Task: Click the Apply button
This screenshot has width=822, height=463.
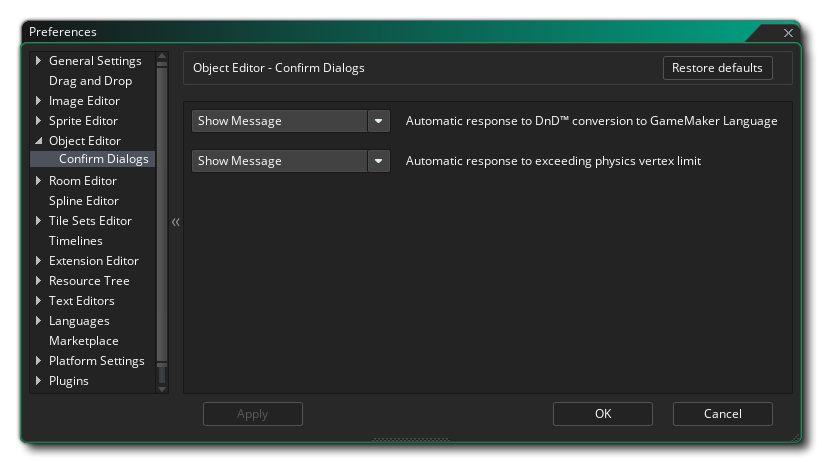Action: (252, 414)
